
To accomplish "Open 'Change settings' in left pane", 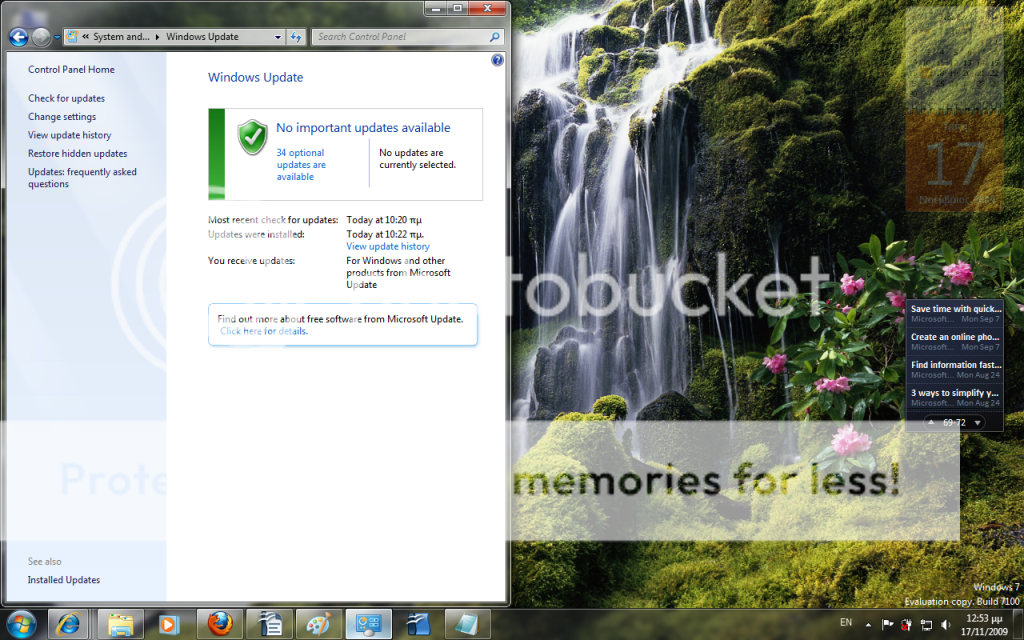I will click(62, 117).
